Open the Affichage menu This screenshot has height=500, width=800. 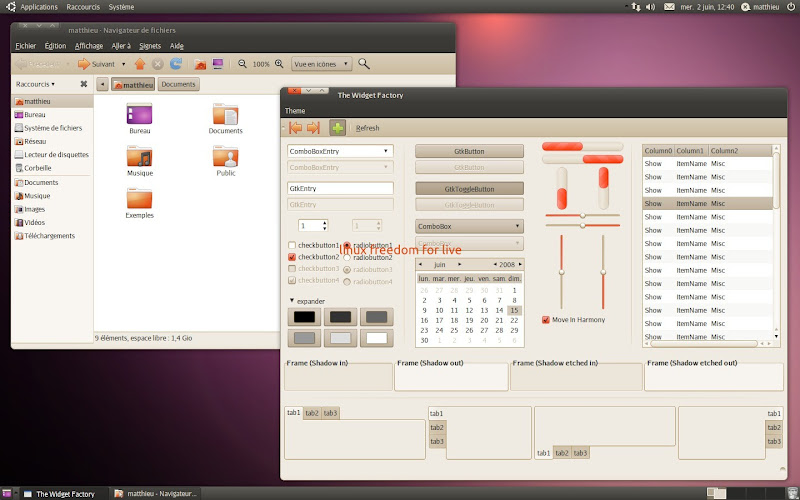(x=88, y=46)
